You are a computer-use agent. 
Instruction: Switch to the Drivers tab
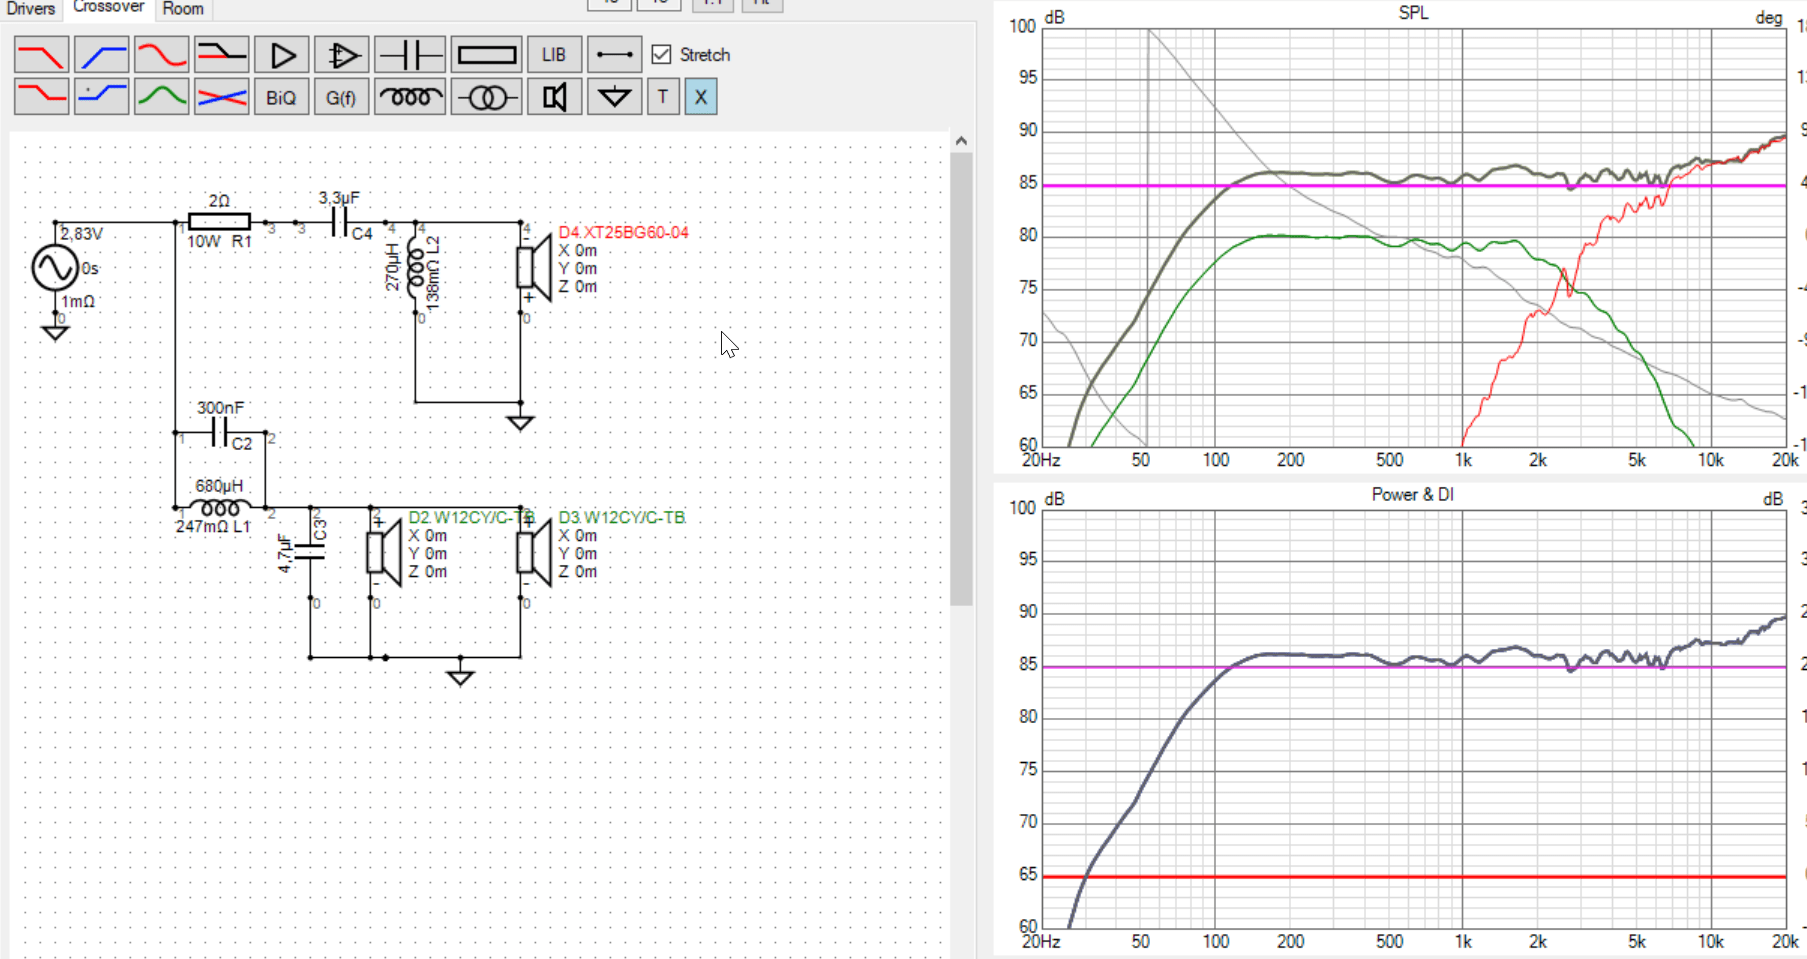tap(31, 9)
